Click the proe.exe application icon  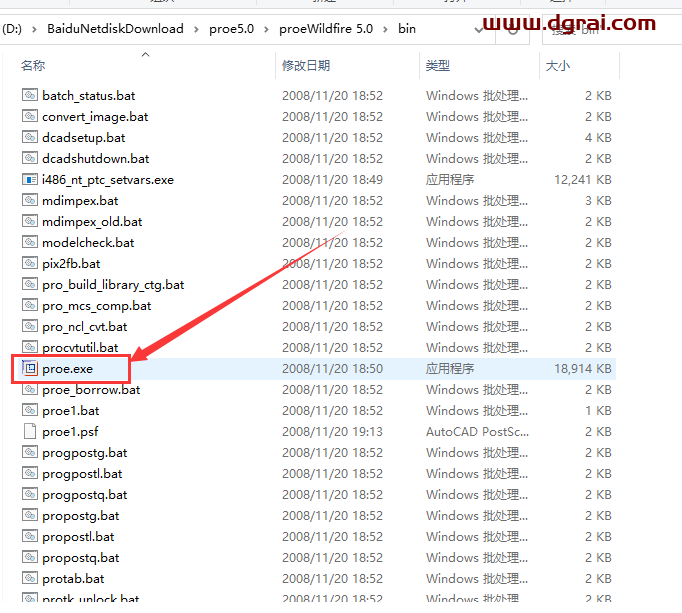pos(30,368)
